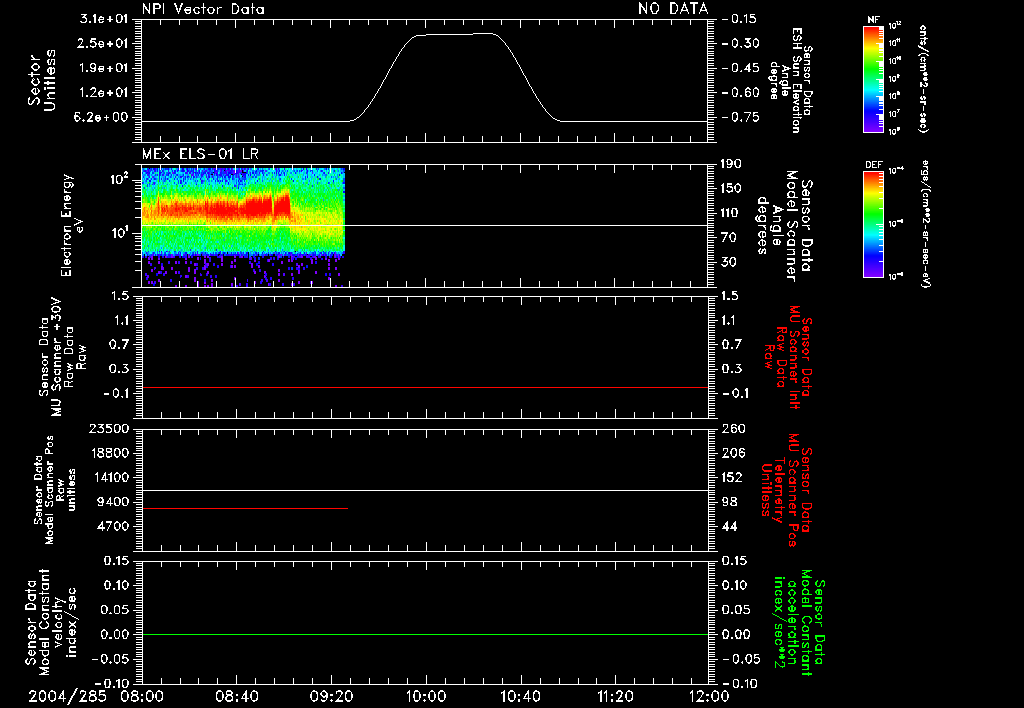Select the 'MEx ELS-01 LR' panel title
Image resolution: width=1024 pixels, height=708 pixels.
[x=200, y=154]
